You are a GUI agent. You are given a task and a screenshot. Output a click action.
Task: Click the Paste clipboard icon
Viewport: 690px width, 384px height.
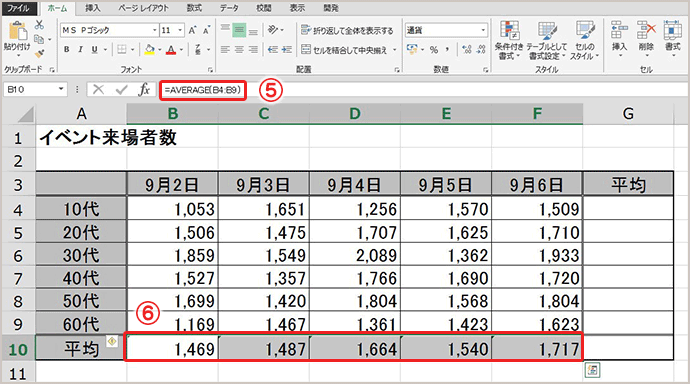tap(17, 32)
